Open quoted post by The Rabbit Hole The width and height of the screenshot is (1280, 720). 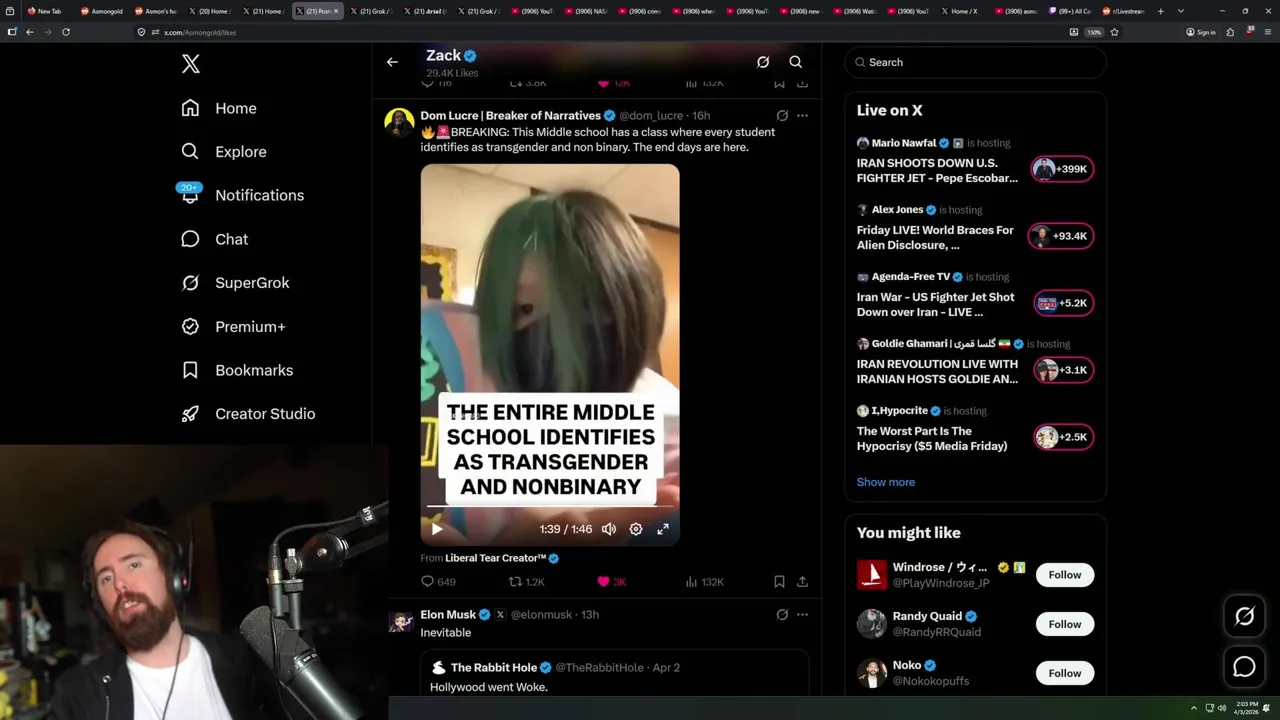[x=613, y=673]
